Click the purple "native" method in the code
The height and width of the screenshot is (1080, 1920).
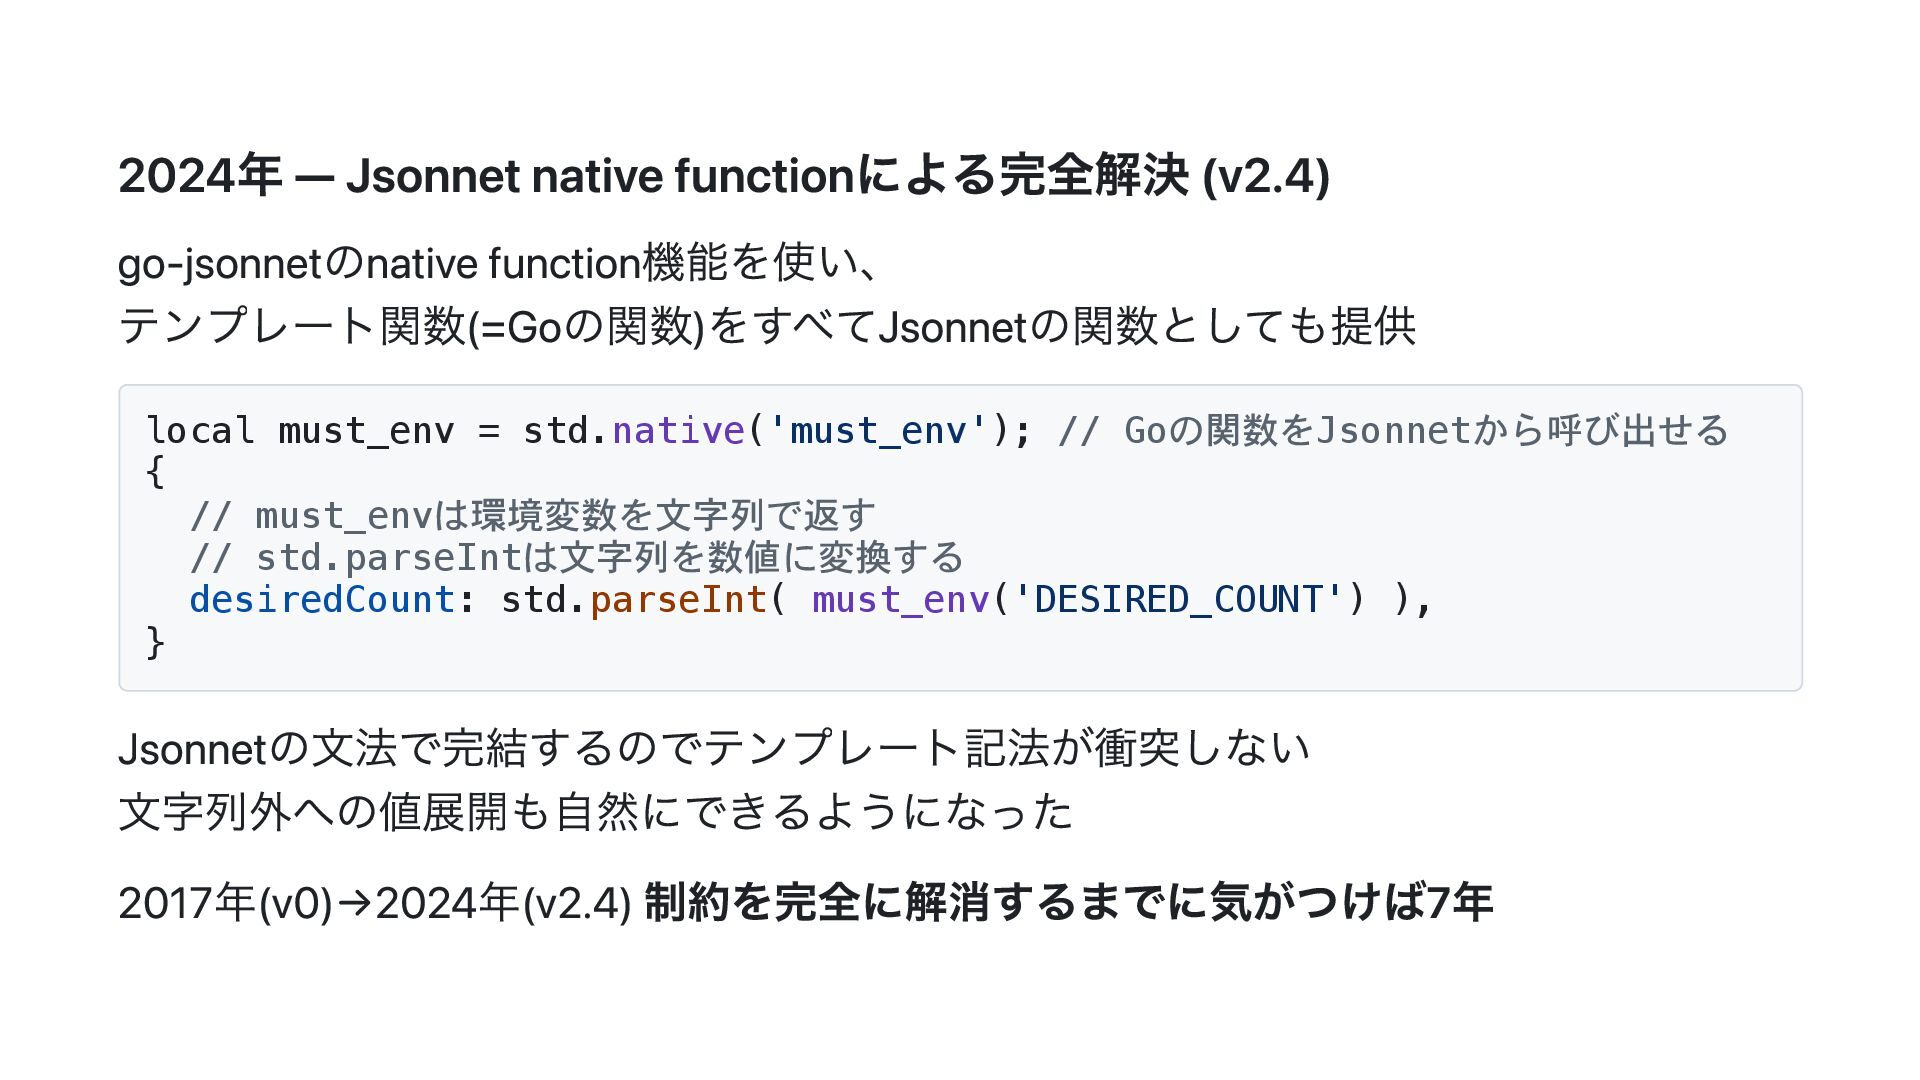click(x=678, y=431)
